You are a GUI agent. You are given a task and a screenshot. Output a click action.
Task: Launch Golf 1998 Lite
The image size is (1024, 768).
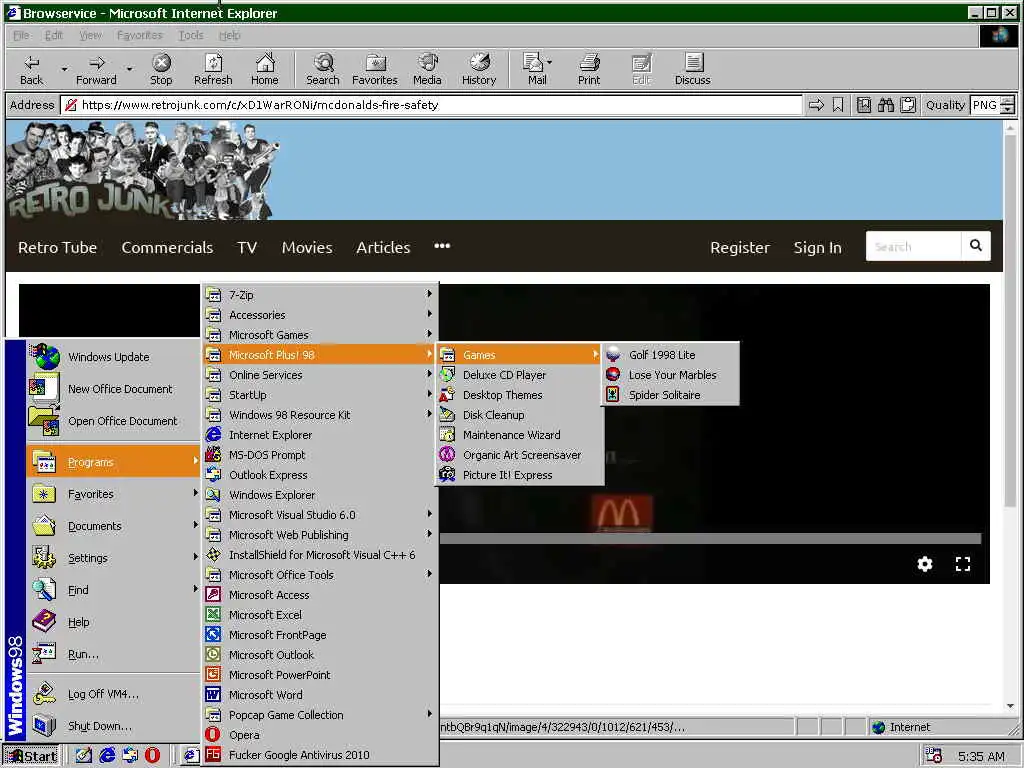coord(671,355)
